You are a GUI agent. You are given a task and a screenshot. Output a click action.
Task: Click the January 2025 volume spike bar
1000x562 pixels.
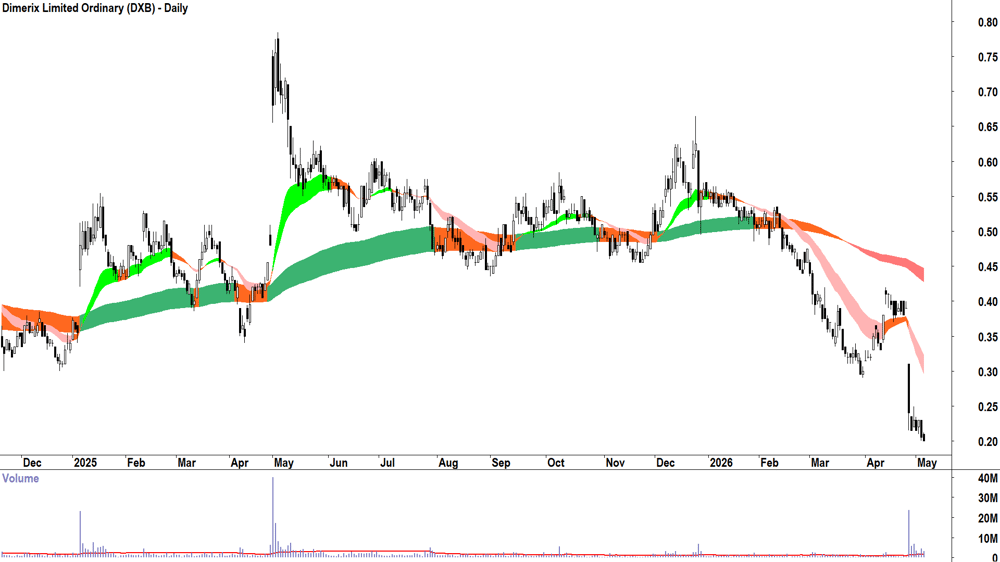(x=80, y=533)
